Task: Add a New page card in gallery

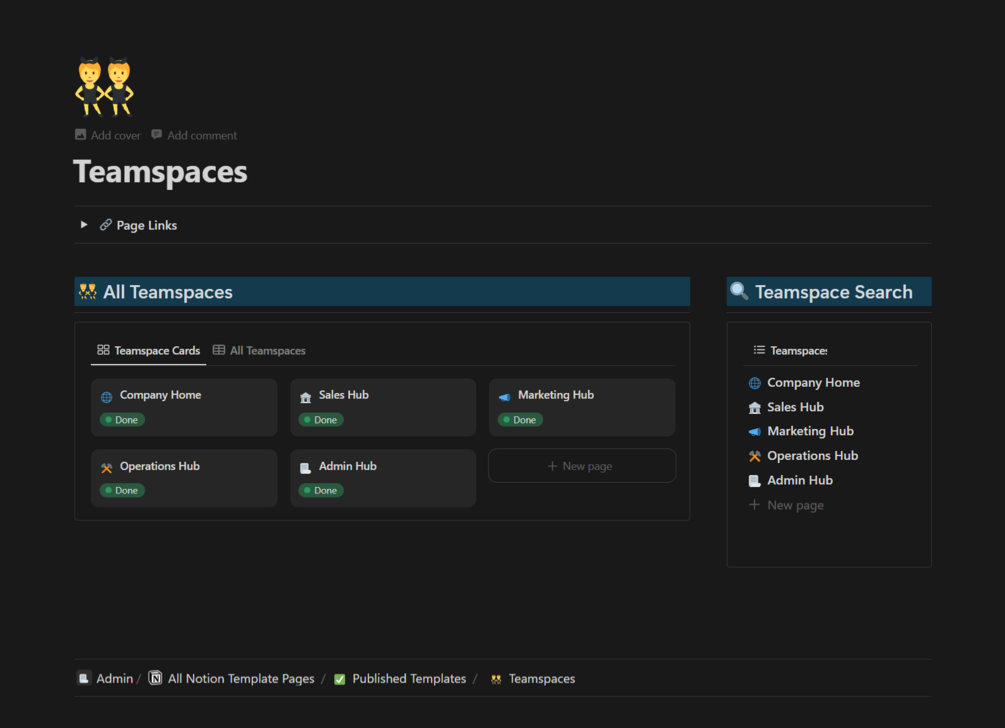Action: (x=582, y=466)
